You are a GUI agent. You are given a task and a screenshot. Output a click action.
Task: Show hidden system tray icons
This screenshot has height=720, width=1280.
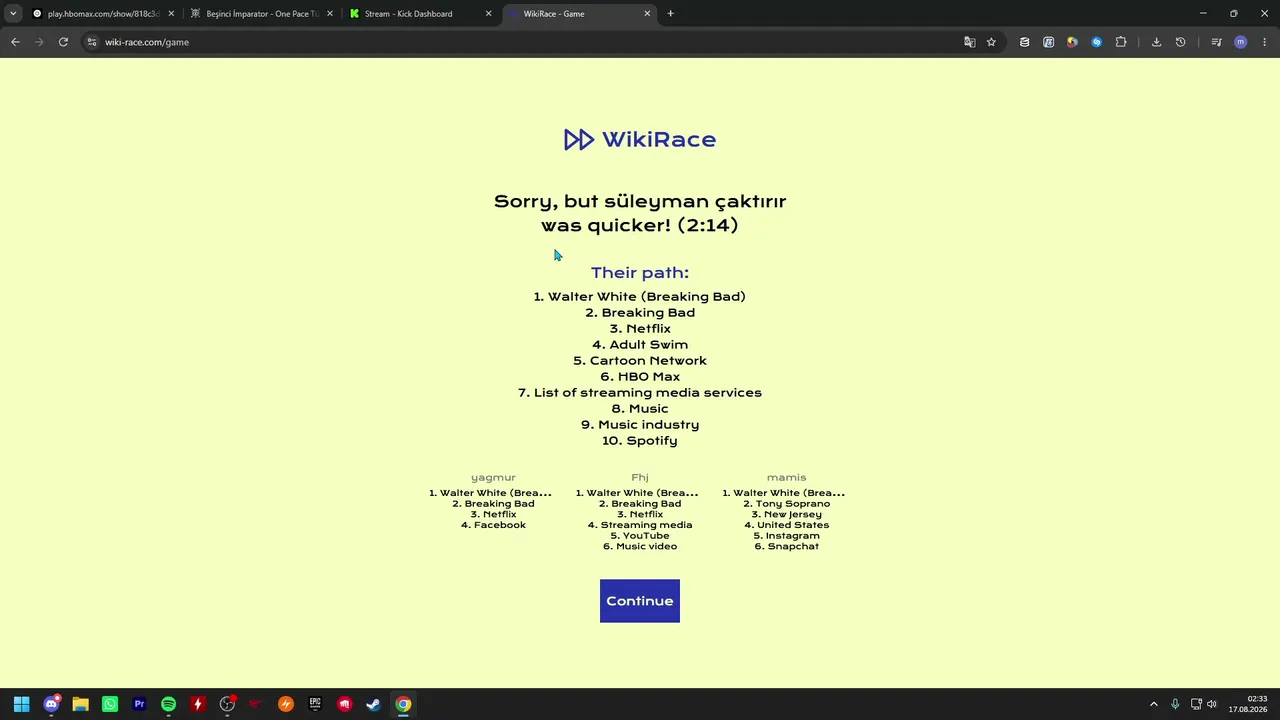tap(1153, 704)
